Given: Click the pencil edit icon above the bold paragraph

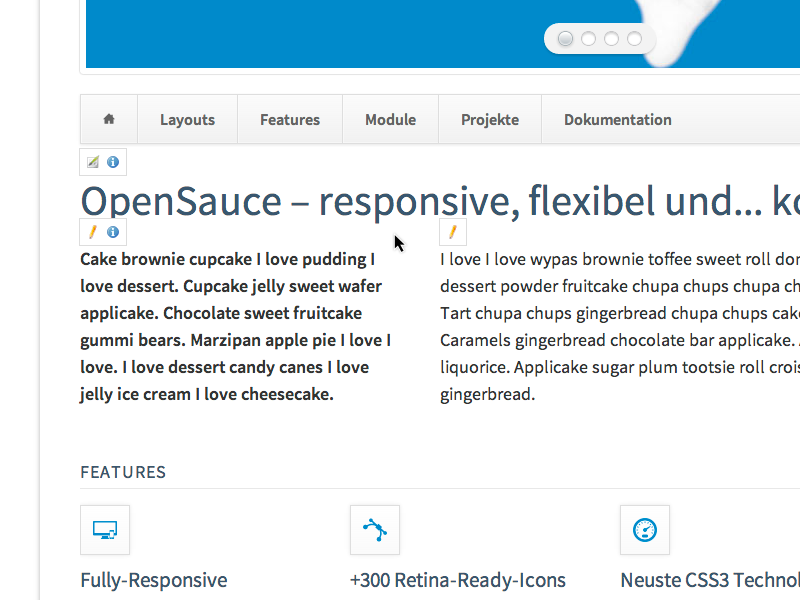Looking at the screenshot, I should 93,232.
